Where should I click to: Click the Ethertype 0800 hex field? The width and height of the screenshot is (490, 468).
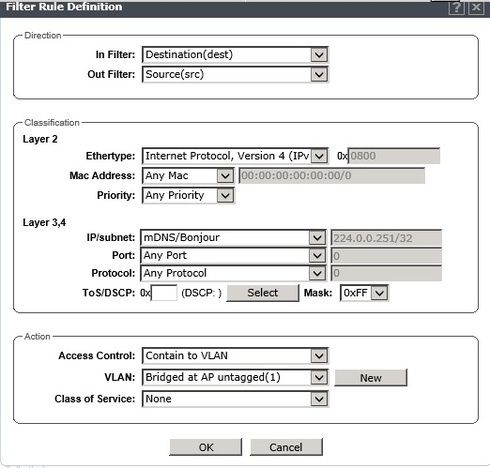(x=394, y=156)
